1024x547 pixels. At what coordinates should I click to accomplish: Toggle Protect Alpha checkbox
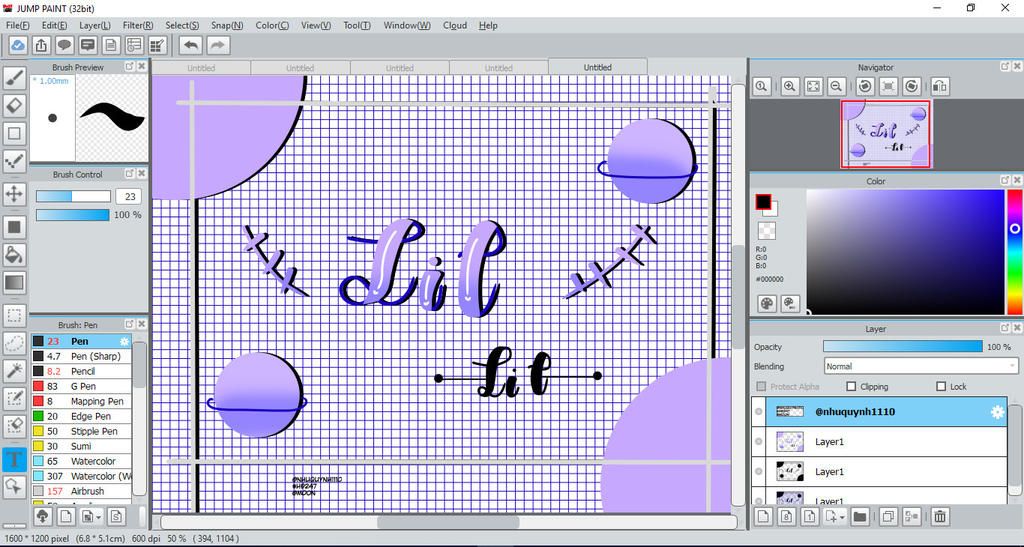pyautogui.click(x=761, y=386)
